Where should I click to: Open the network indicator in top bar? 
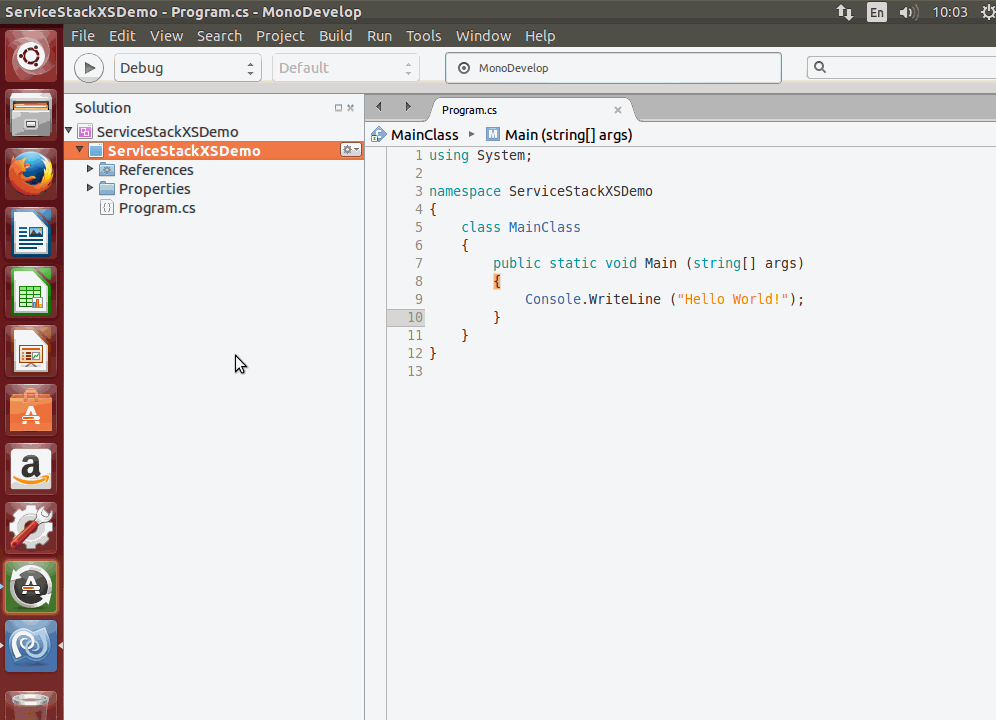[x=845, y=12]
